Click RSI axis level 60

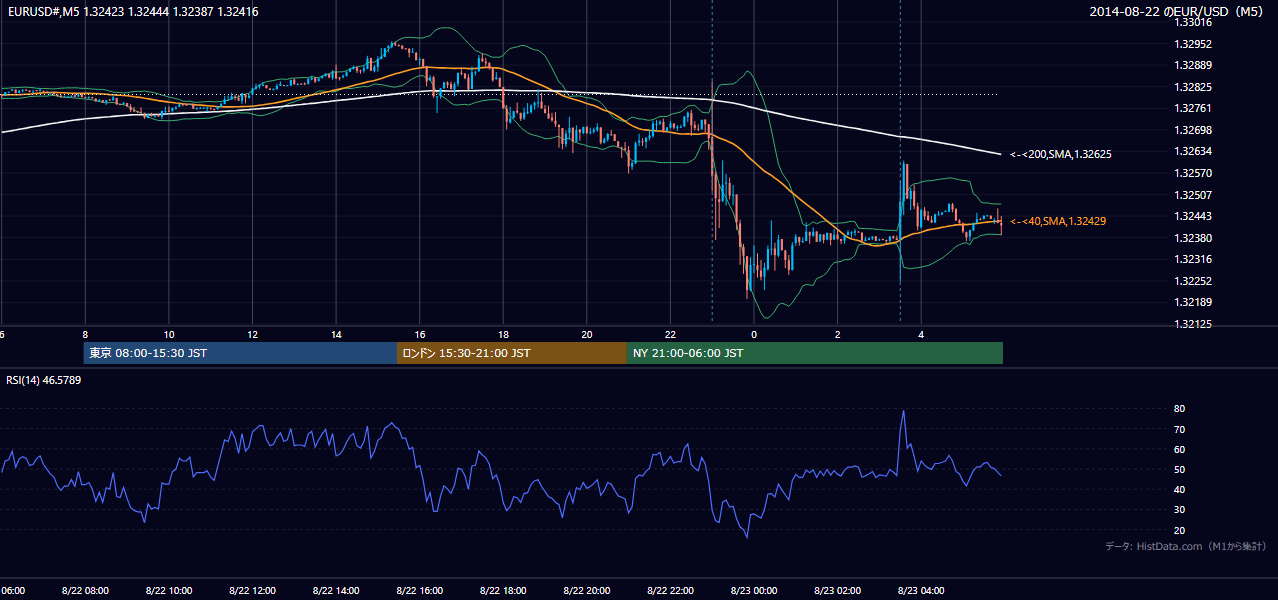[1179, 449]
